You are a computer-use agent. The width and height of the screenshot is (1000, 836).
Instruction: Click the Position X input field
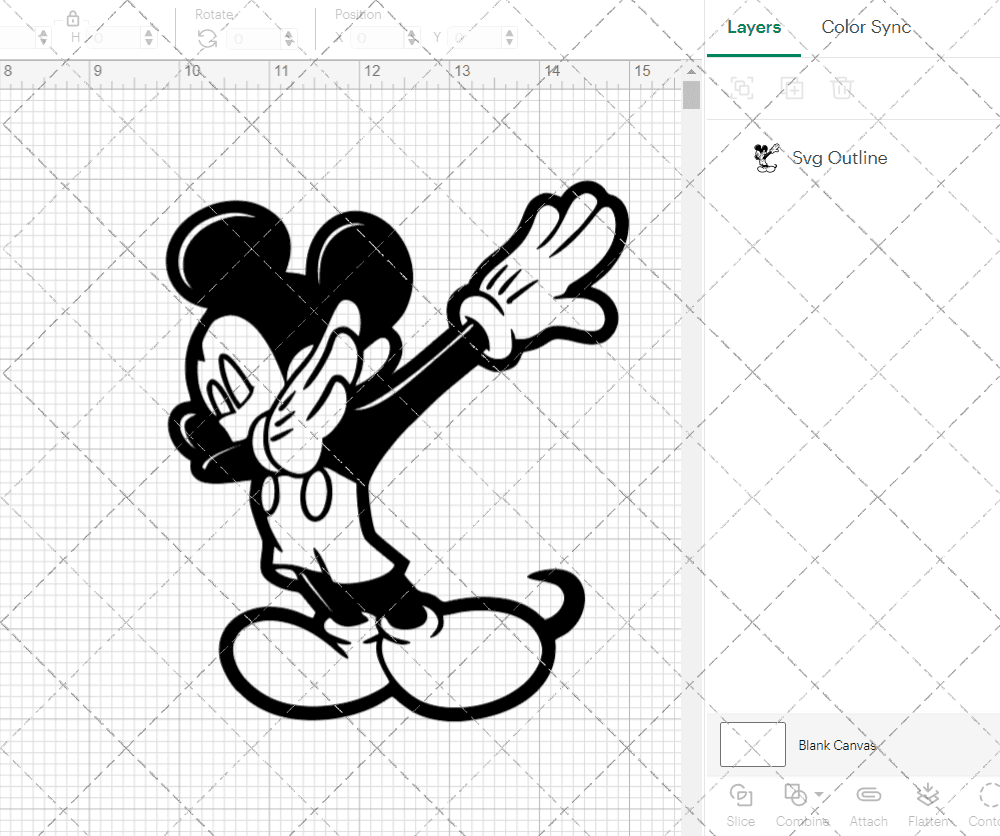click(x=379, y=38)
